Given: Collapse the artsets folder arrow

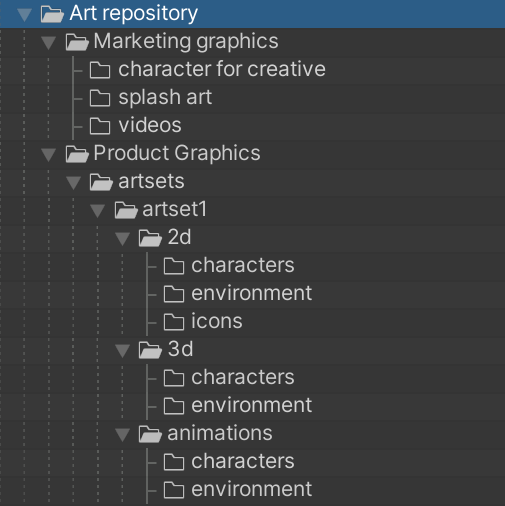Looking at the screenshot, I should [73, 183].
